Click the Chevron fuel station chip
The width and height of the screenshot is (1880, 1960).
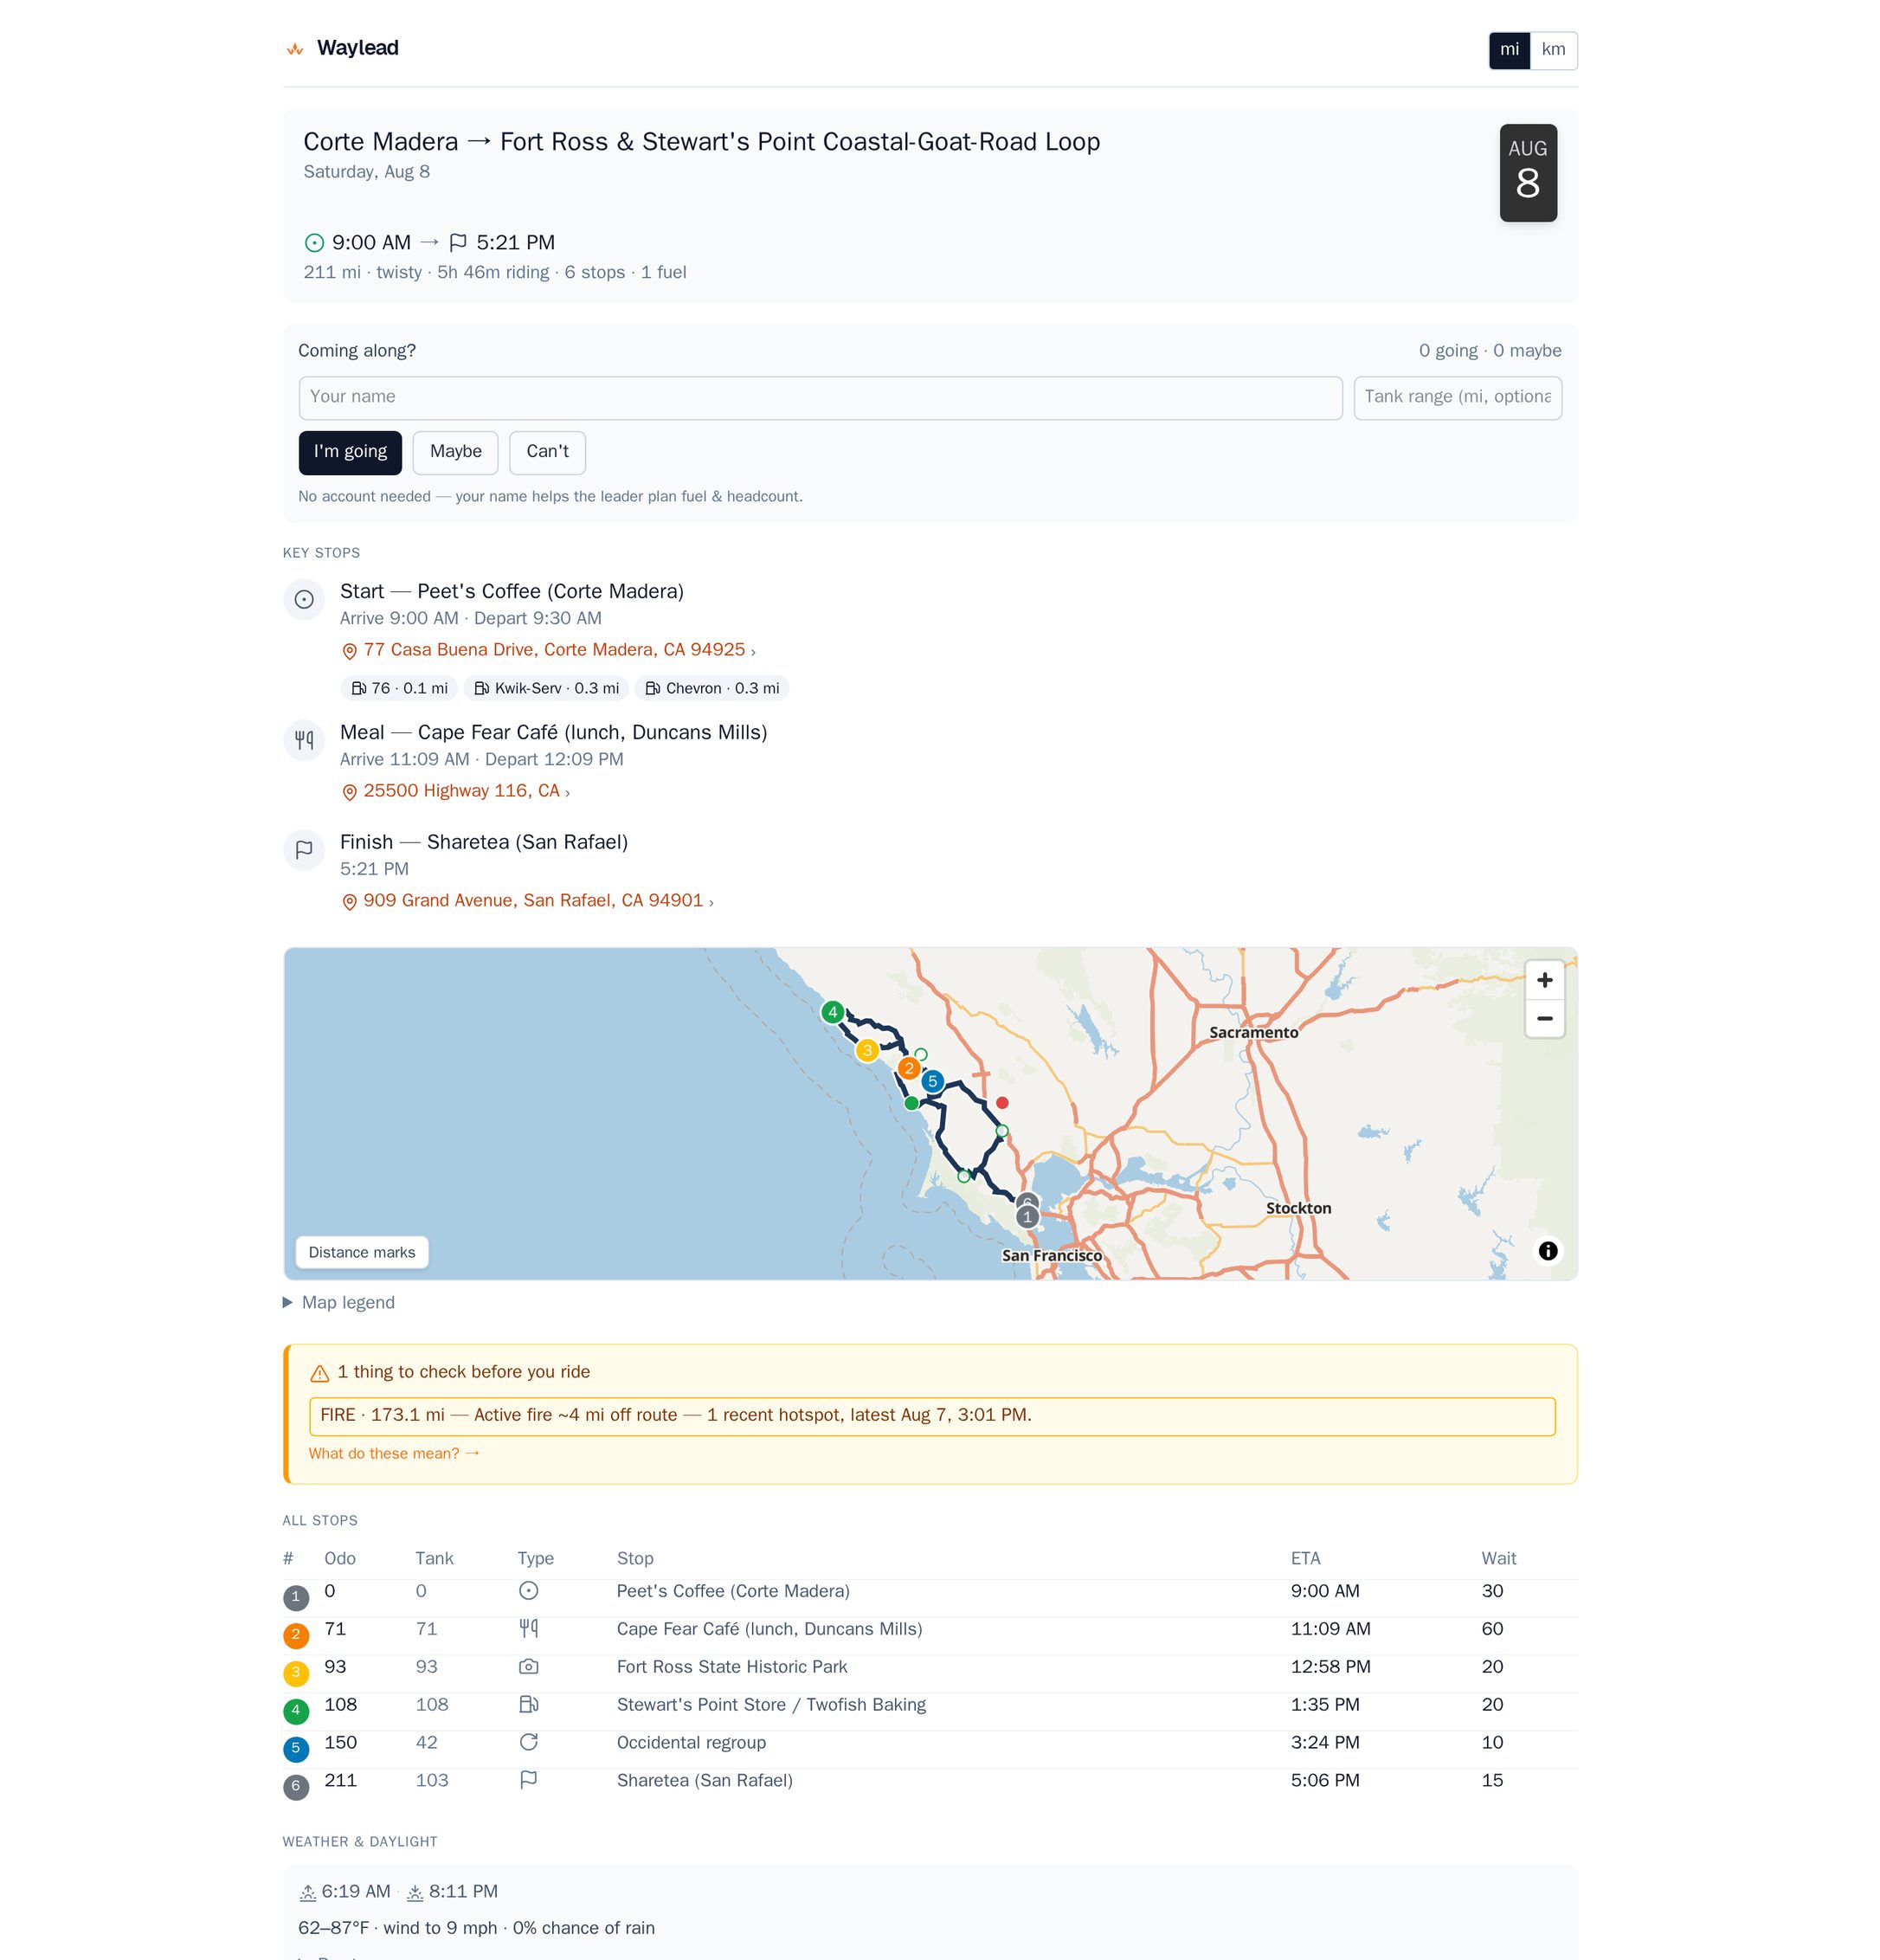712,688
